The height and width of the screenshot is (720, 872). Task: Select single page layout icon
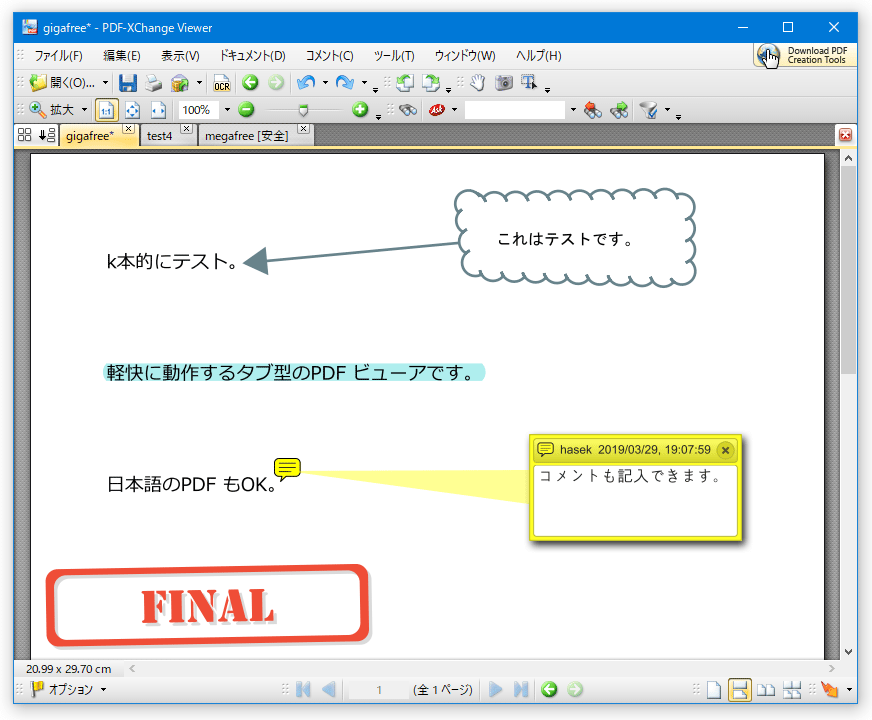click(714, 690)
